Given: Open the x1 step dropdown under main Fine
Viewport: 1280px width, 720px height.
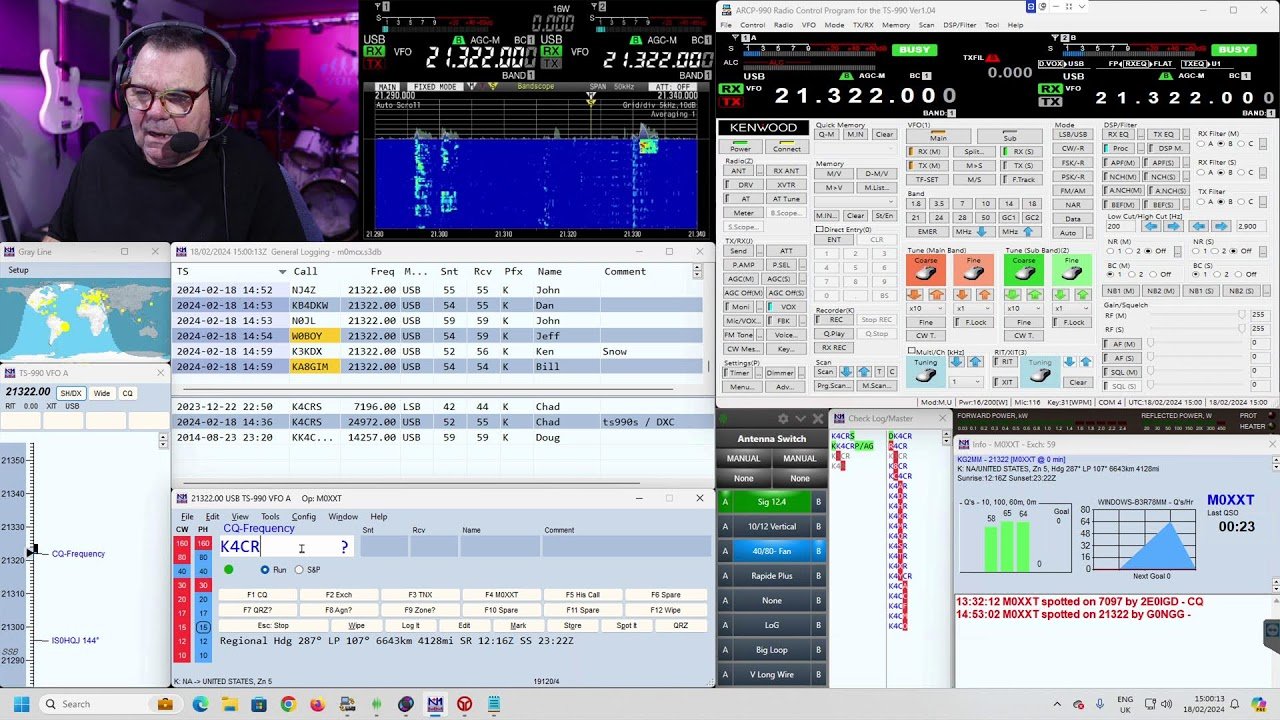Looking at the screenshot, I should coord(973,309).
